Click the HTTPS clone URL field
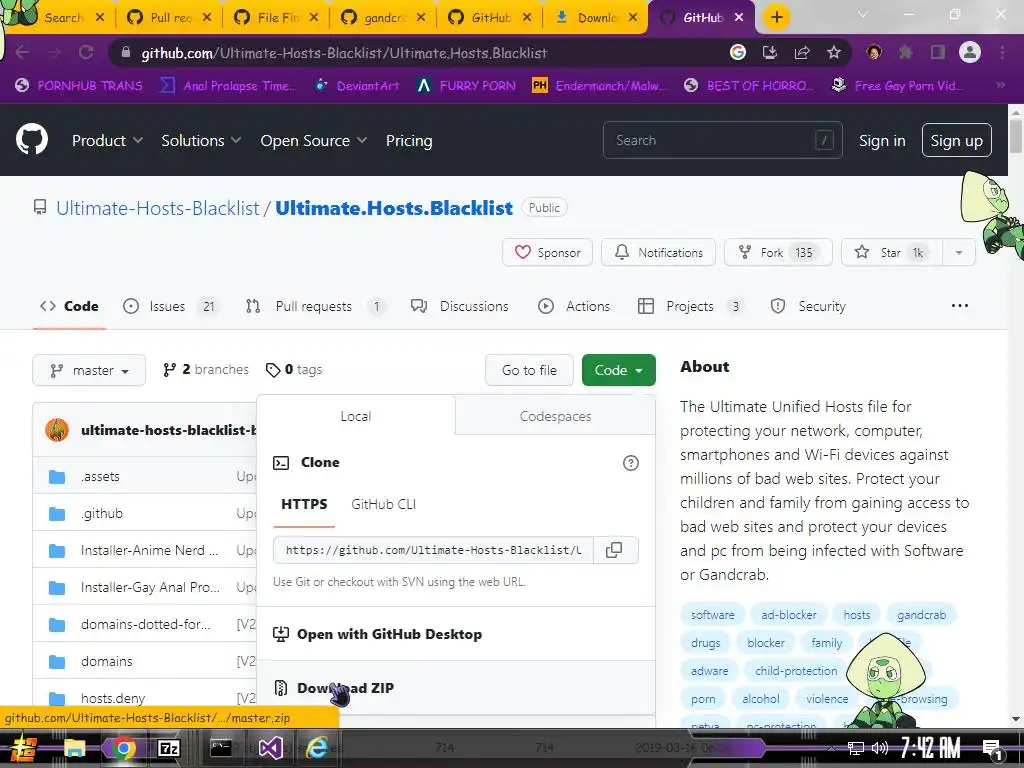 [433, 550]
